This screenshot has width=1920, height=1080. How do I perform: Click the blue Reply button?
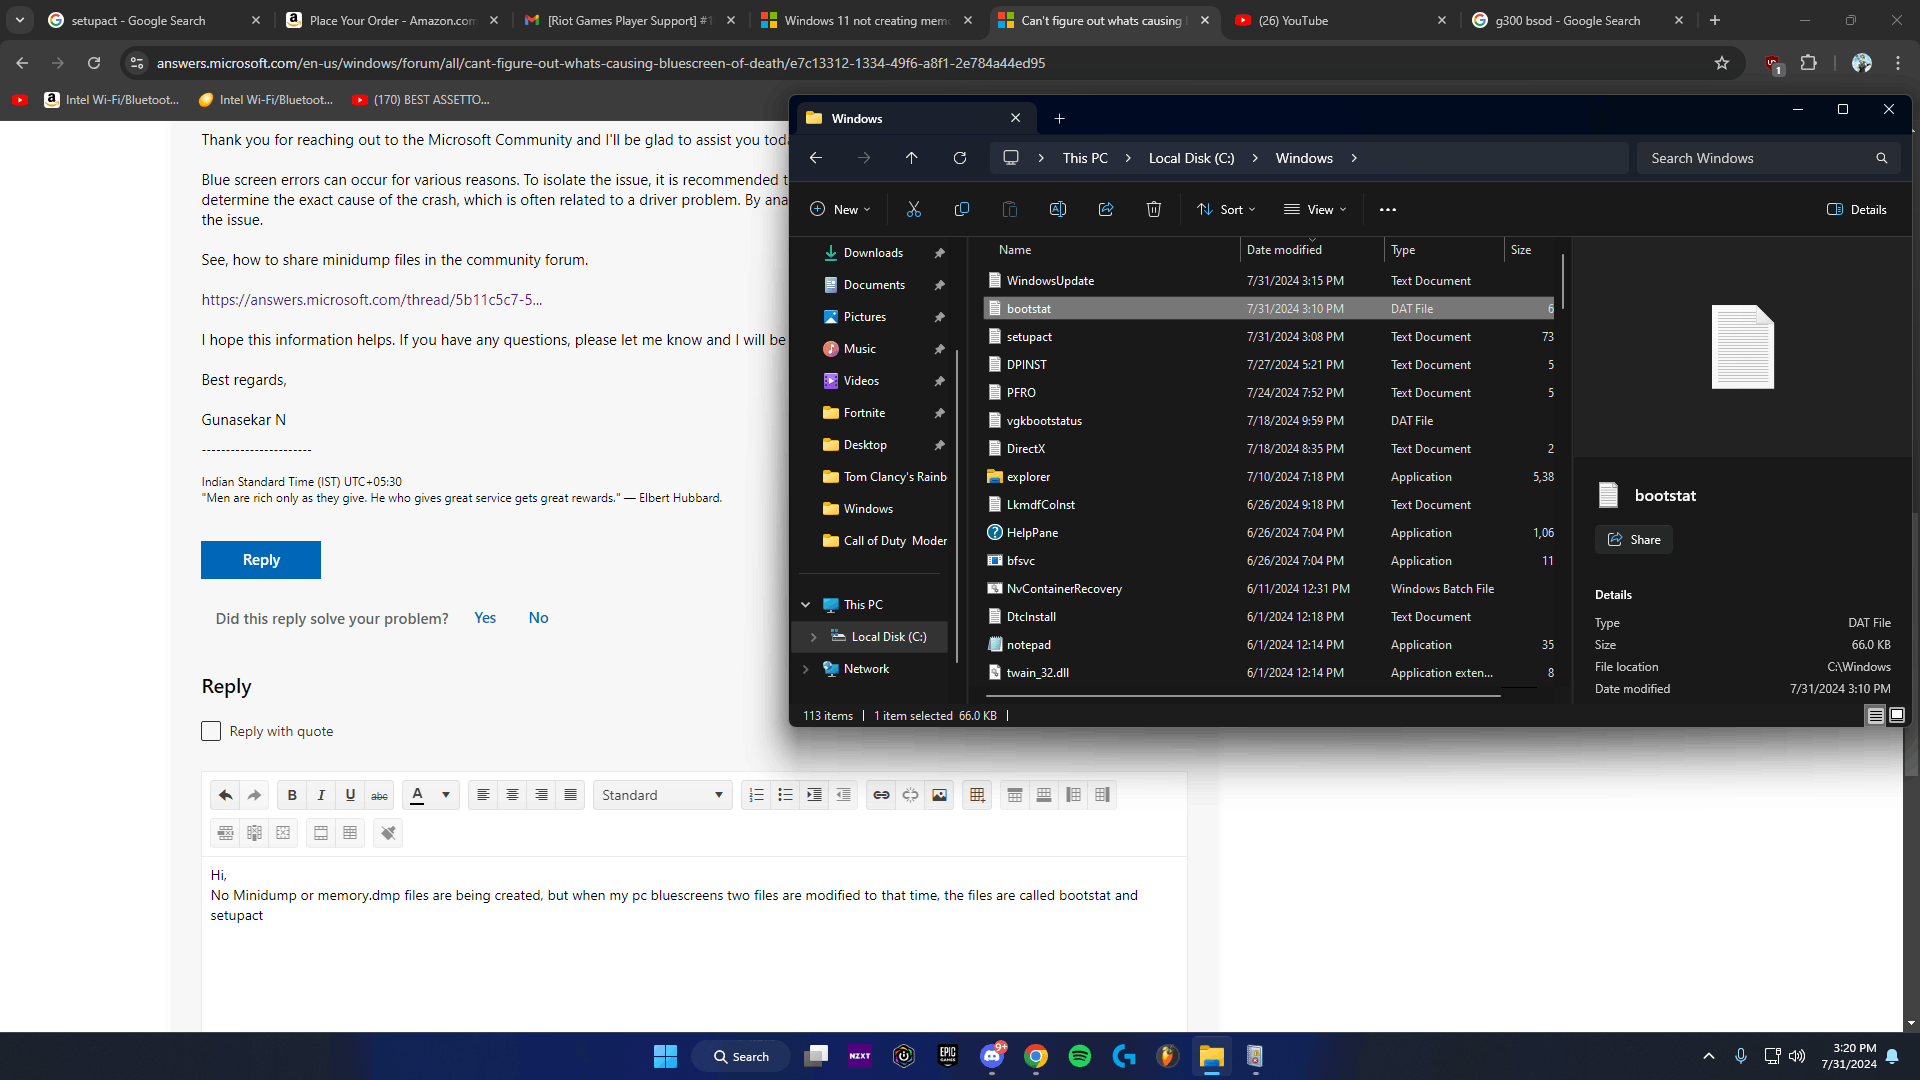[260, 560]
